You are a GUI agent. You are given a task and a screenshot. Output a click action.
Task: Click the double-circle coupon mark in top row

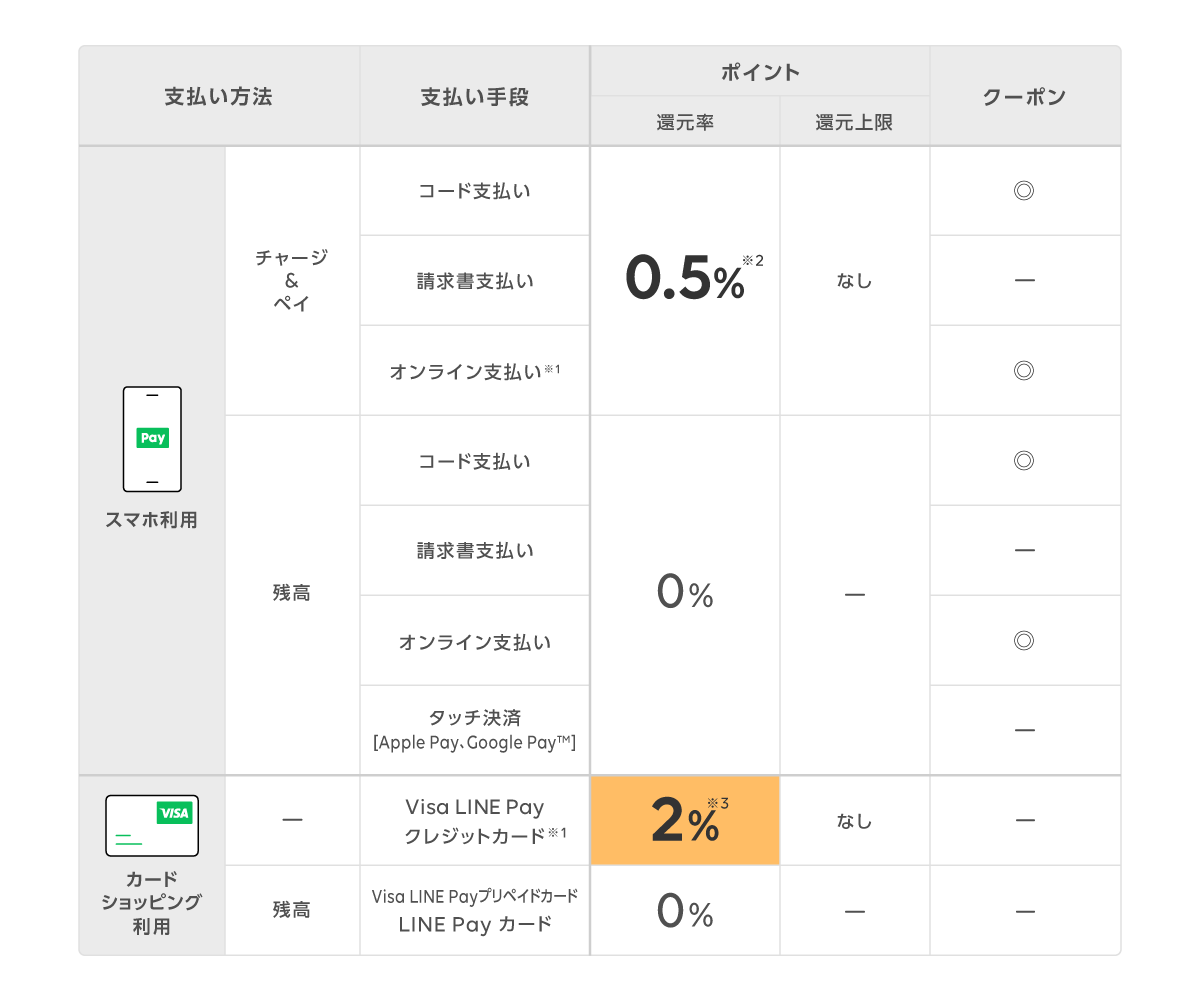pyautogui.click(x=1023, y=191)
